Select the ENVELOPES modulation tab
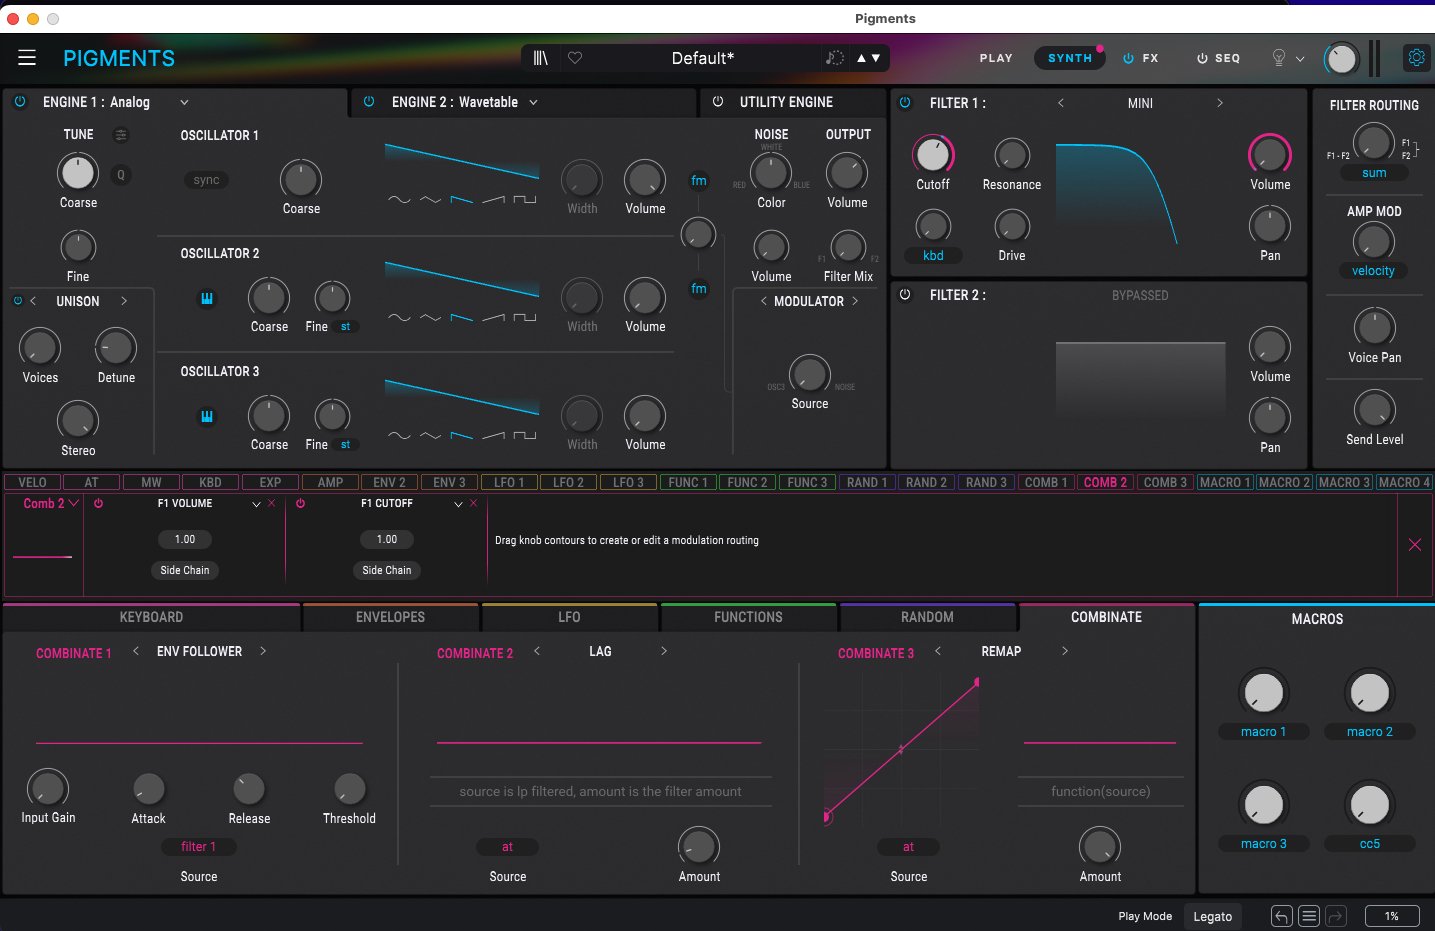This screenshot has width=1435, height=931. tap(390, 617)
